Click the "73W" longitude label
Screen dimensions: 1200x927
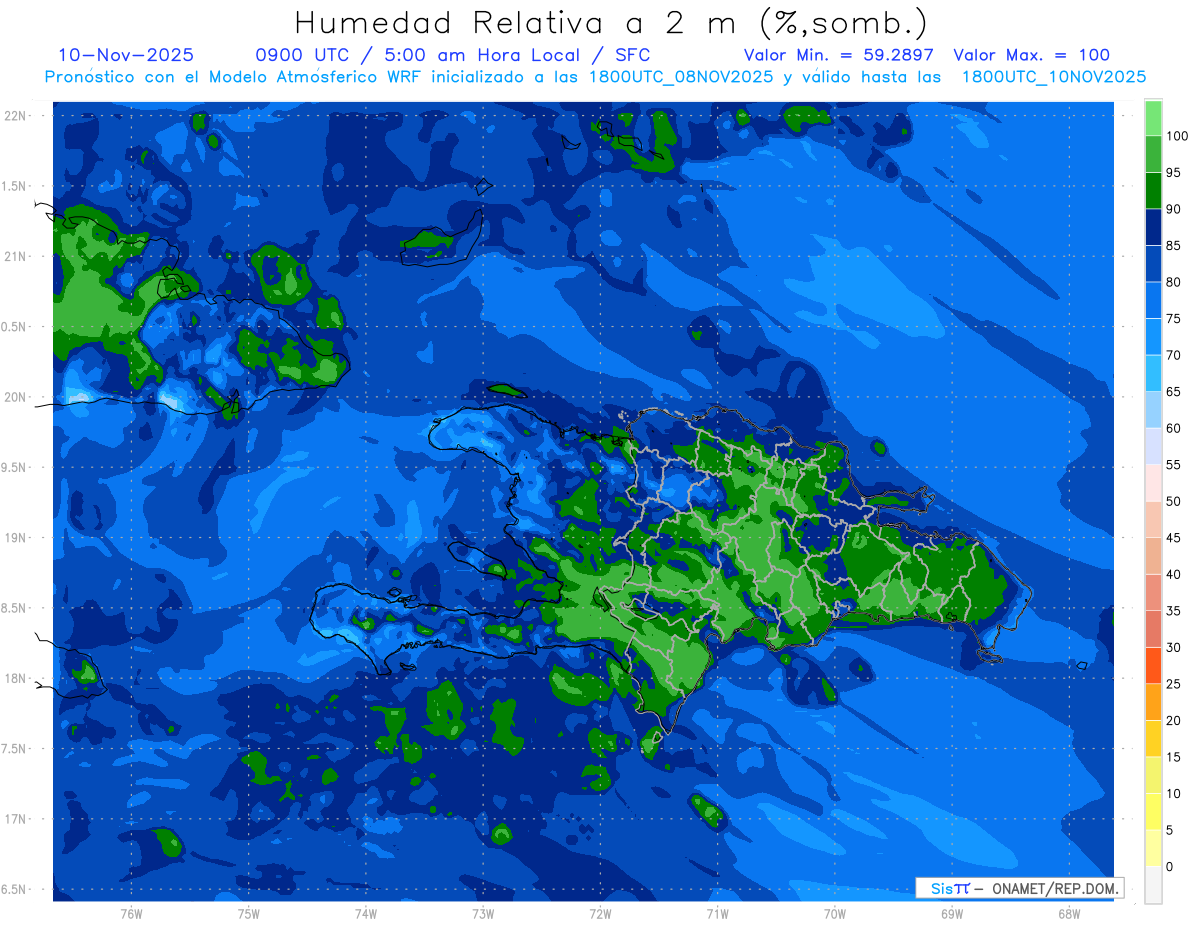coord(483,913)
